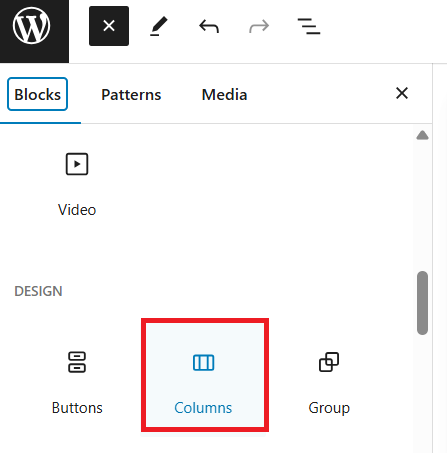Image resolution: width=447 pixels, height=453 pixels.
Task: Insert the Group block
Action: click(x=329, y=383)
